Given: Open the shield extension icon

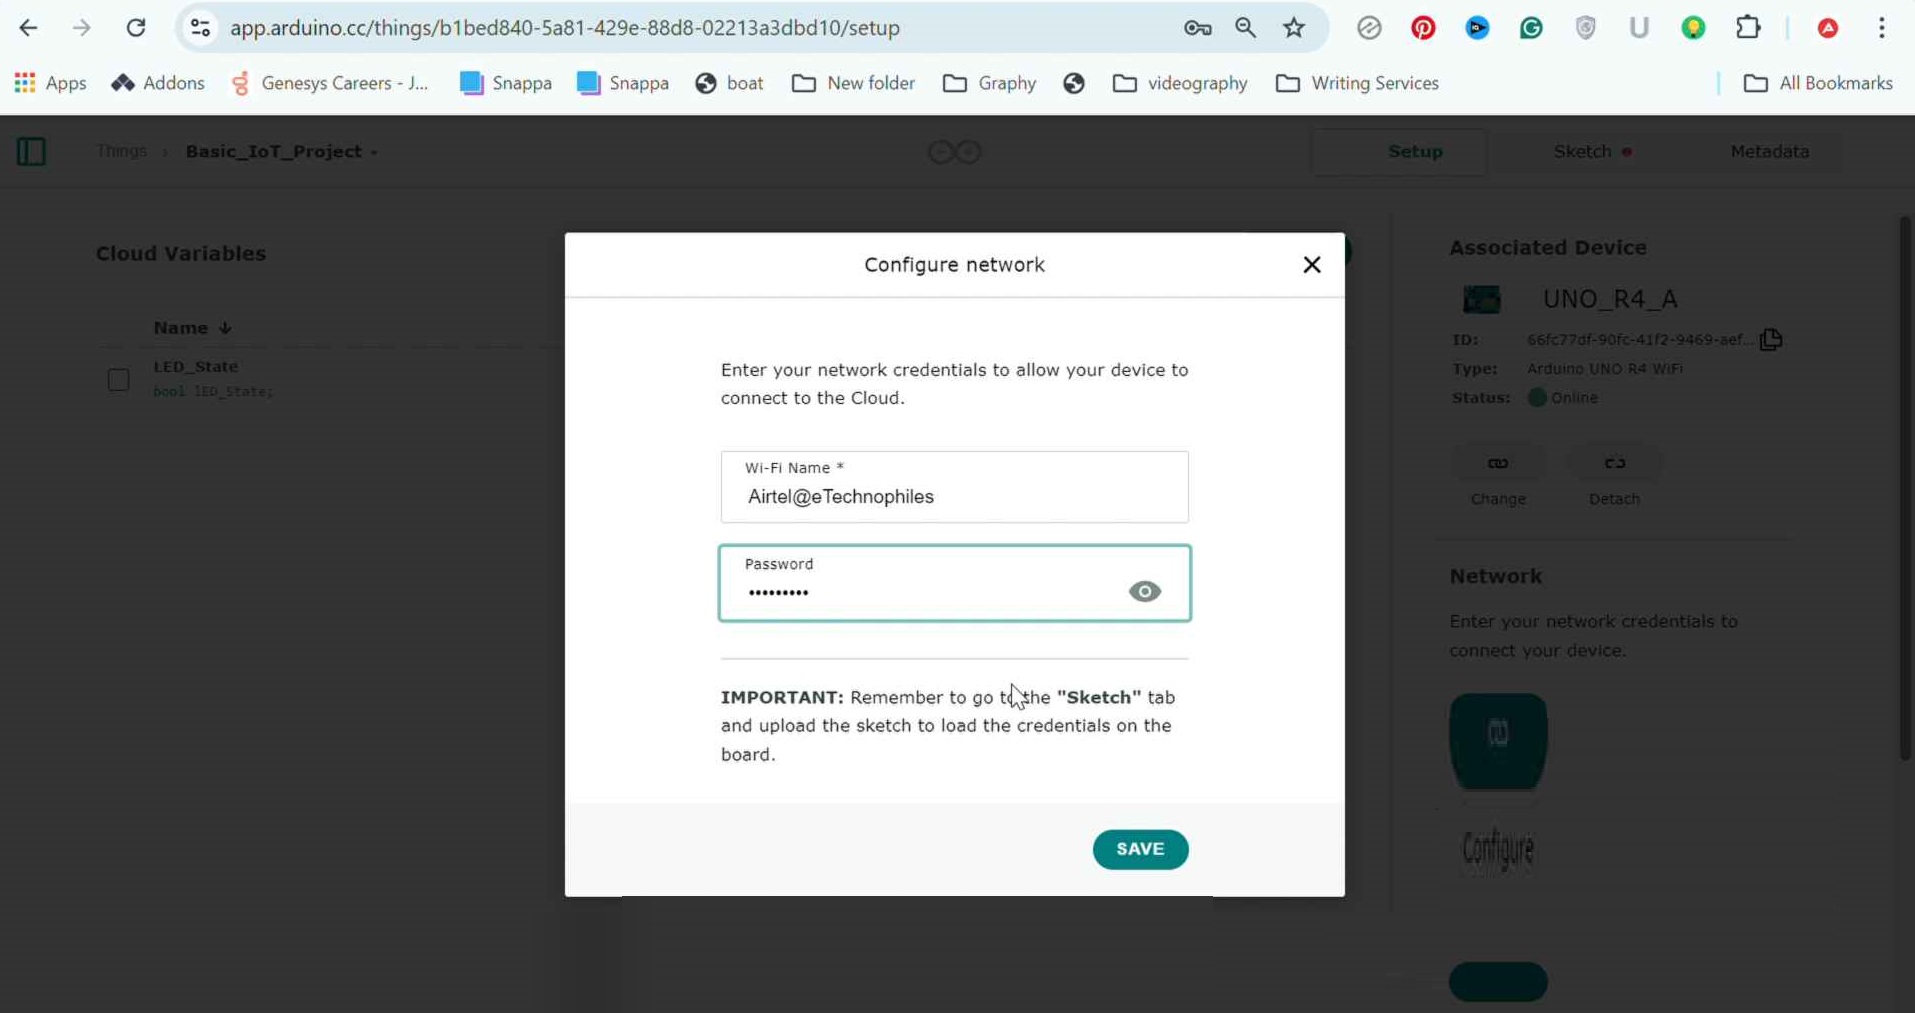Looking at the screenshot, I should point(1585,28).
